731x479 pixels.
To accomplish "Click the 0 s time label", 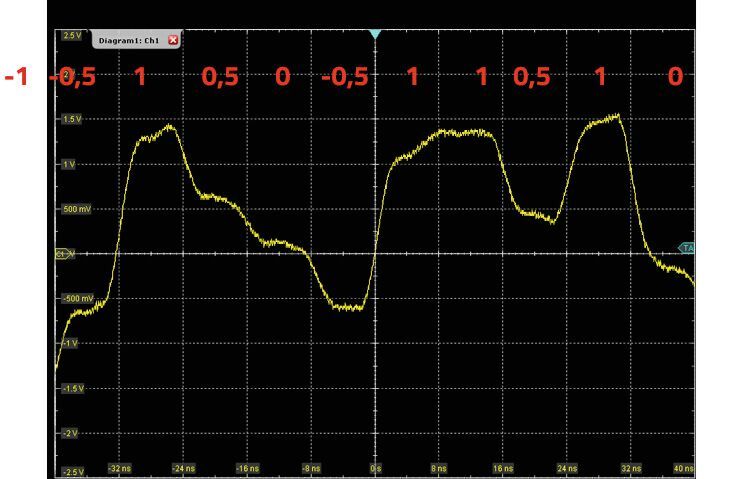I will 376,468.
